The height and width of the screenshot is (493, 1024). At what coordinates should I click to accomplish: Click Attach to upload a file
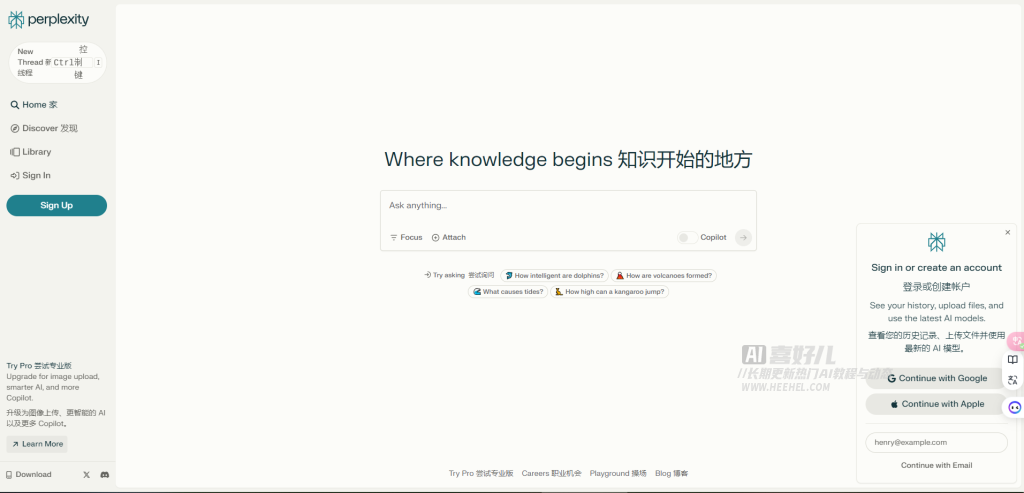pos(449,238)
